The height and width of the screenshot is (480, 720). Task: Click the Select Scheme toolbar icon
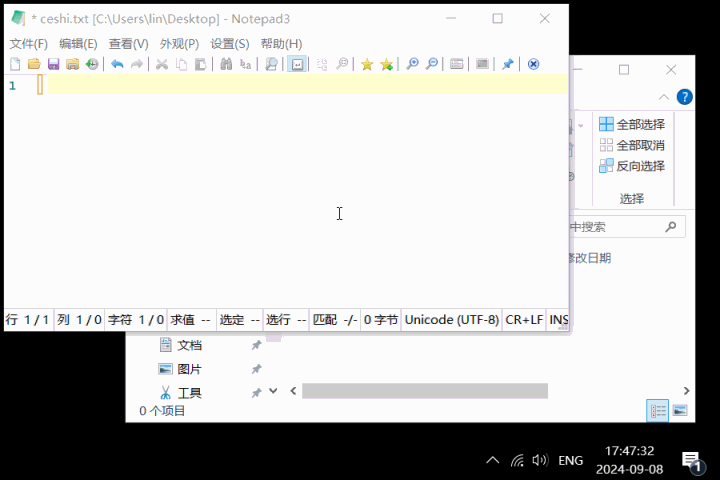pos(456,64)
